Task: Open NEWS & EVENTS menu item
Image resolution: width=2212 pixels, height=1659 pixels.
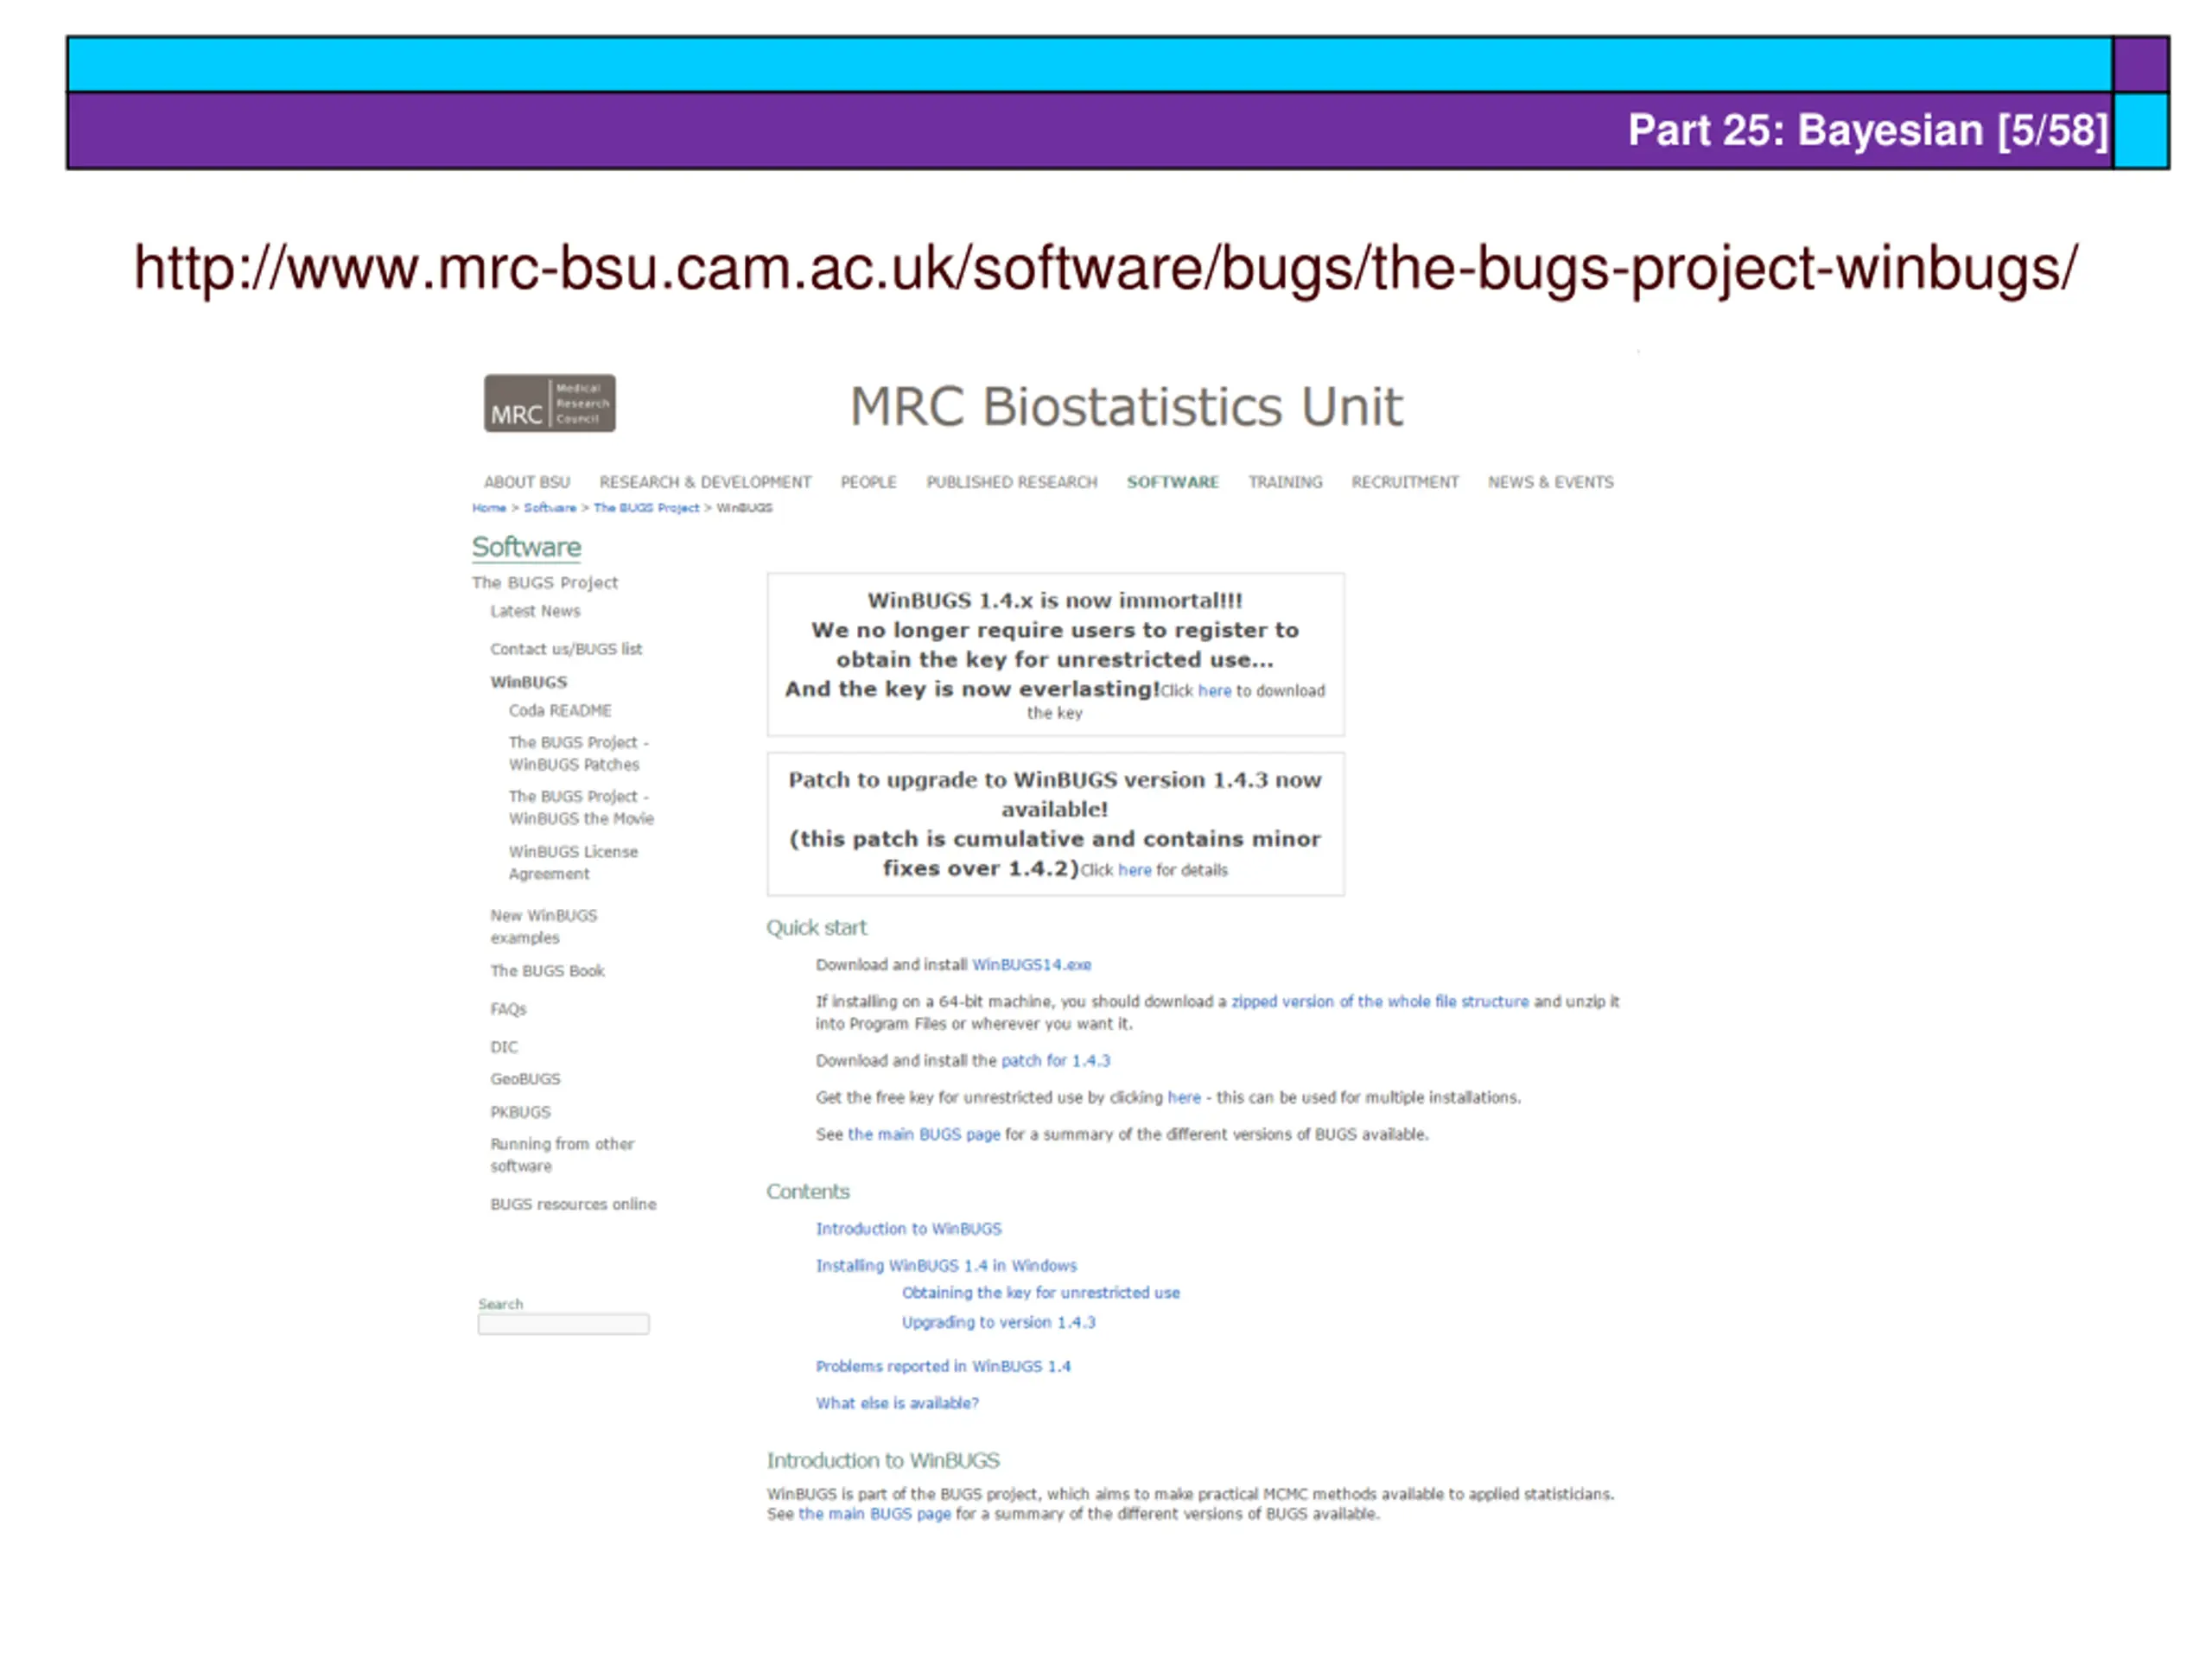Action: coord(1549,482)
